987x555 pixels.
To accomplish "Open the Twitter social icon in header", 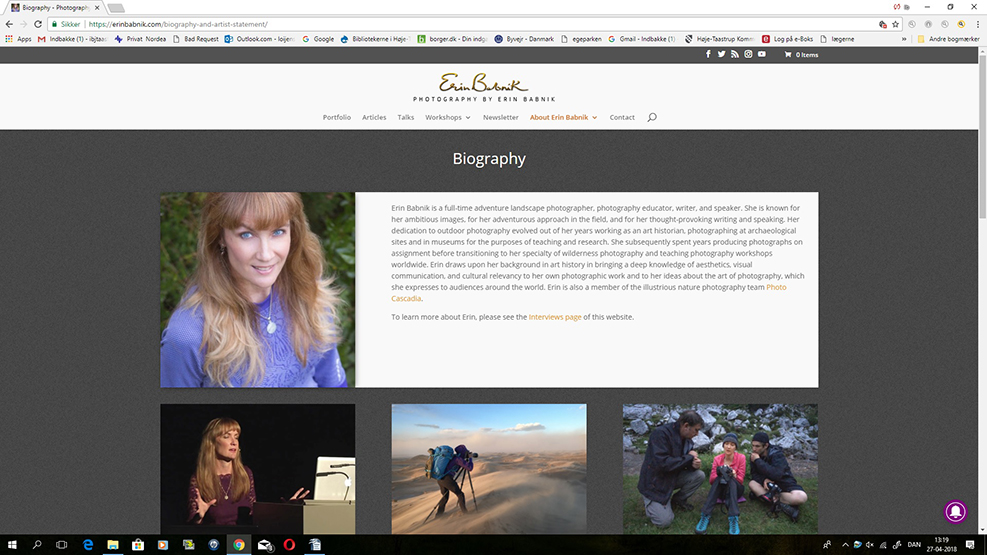I will (721, 54).
